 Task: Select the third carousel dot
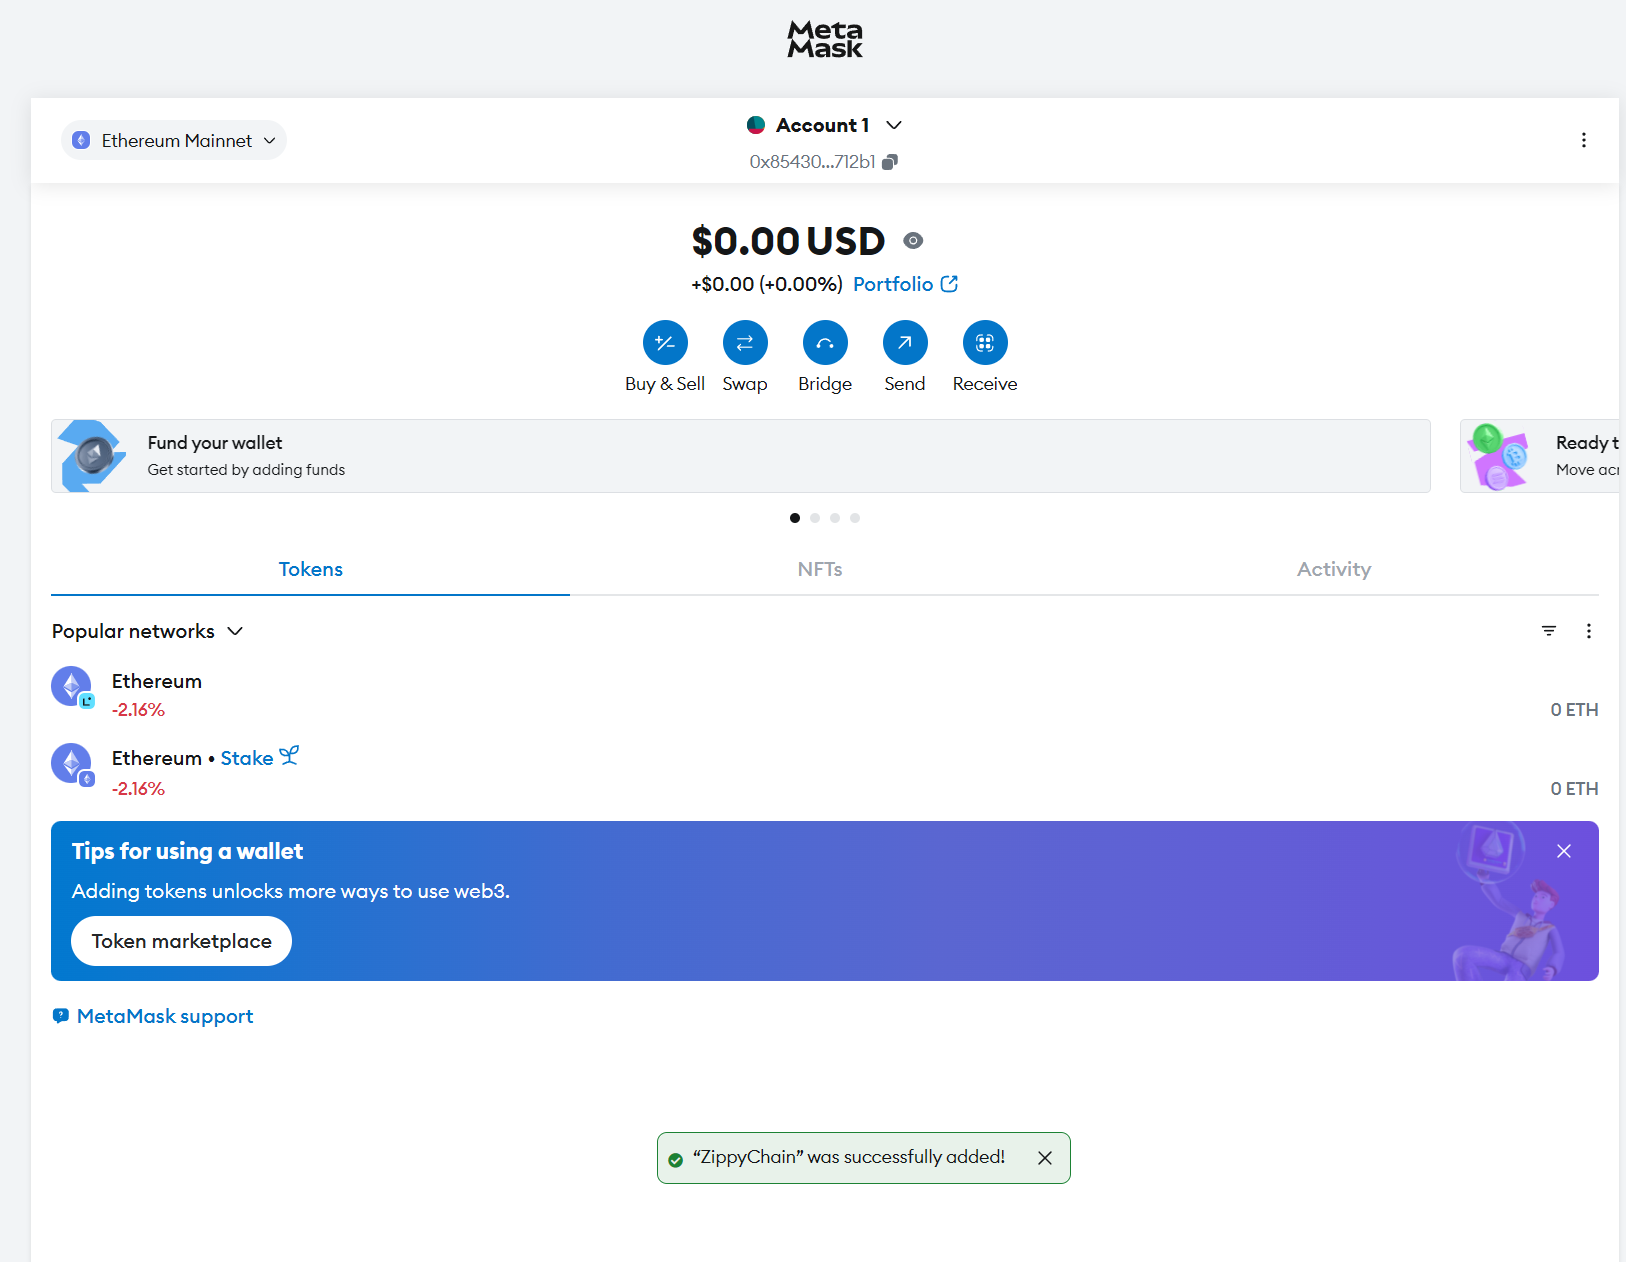pos(835,518)
